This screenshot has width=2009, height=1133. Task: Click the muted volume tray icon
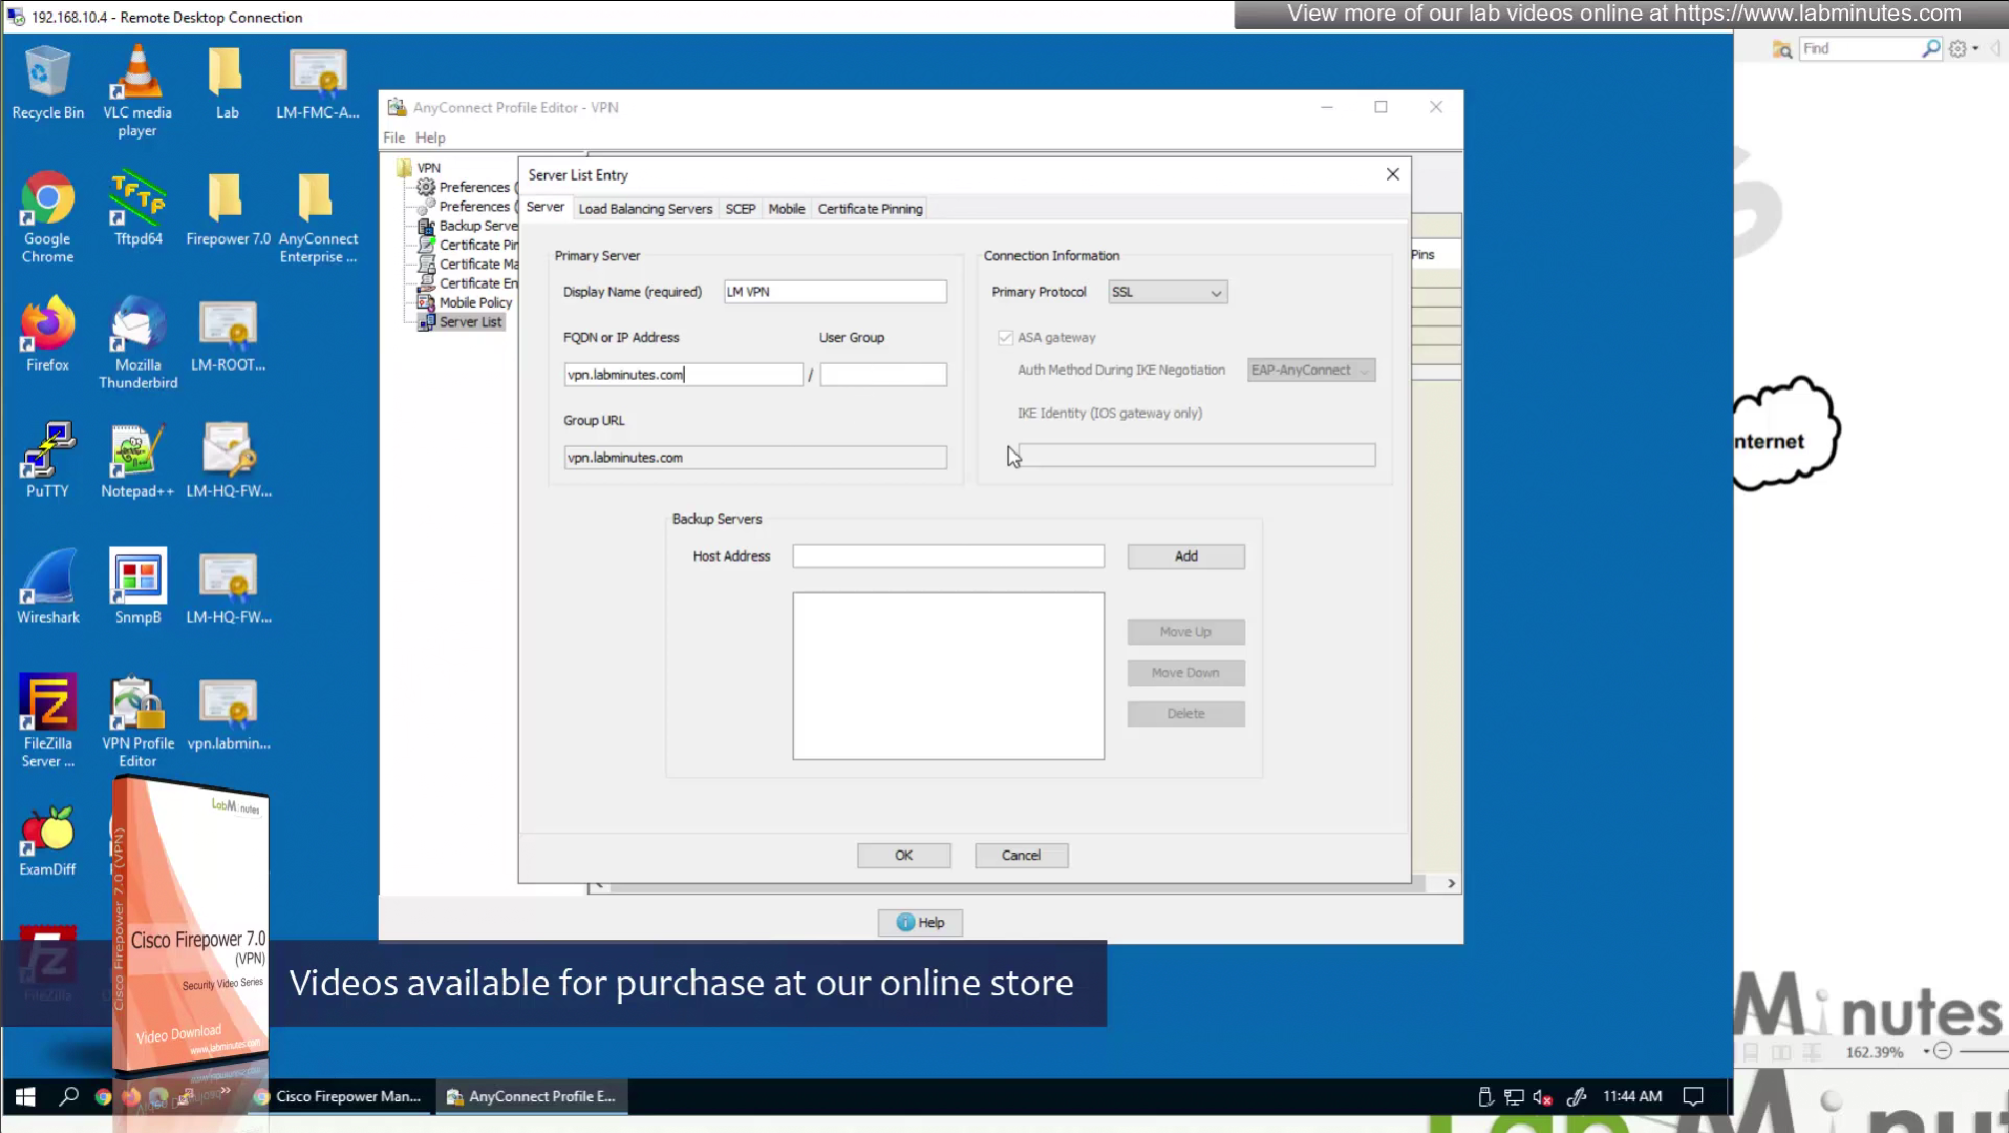[x=1542, y=1097]
